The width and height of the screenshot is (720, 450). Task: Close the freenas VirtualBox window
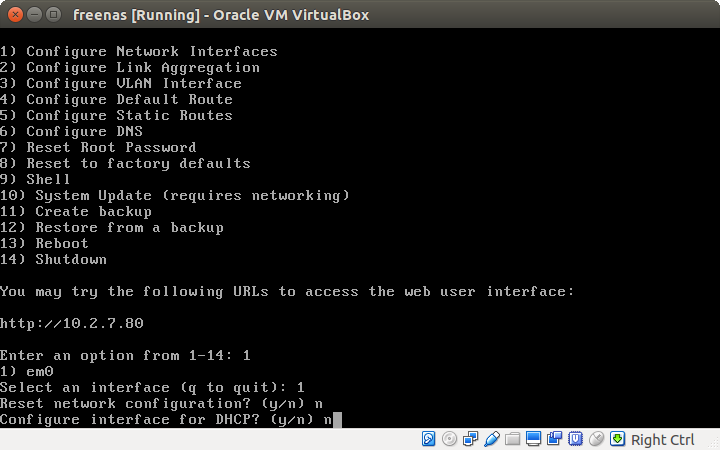[15, 15]
